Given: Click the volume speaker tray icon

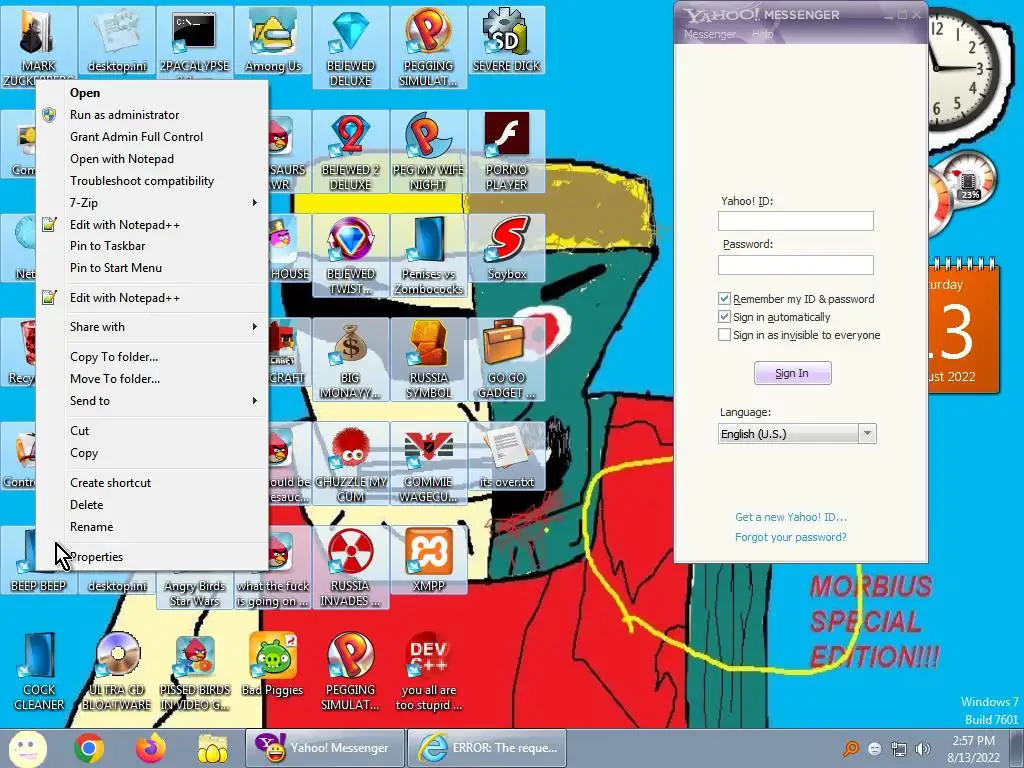Looking at the screenshot, I should pos(922,749).
